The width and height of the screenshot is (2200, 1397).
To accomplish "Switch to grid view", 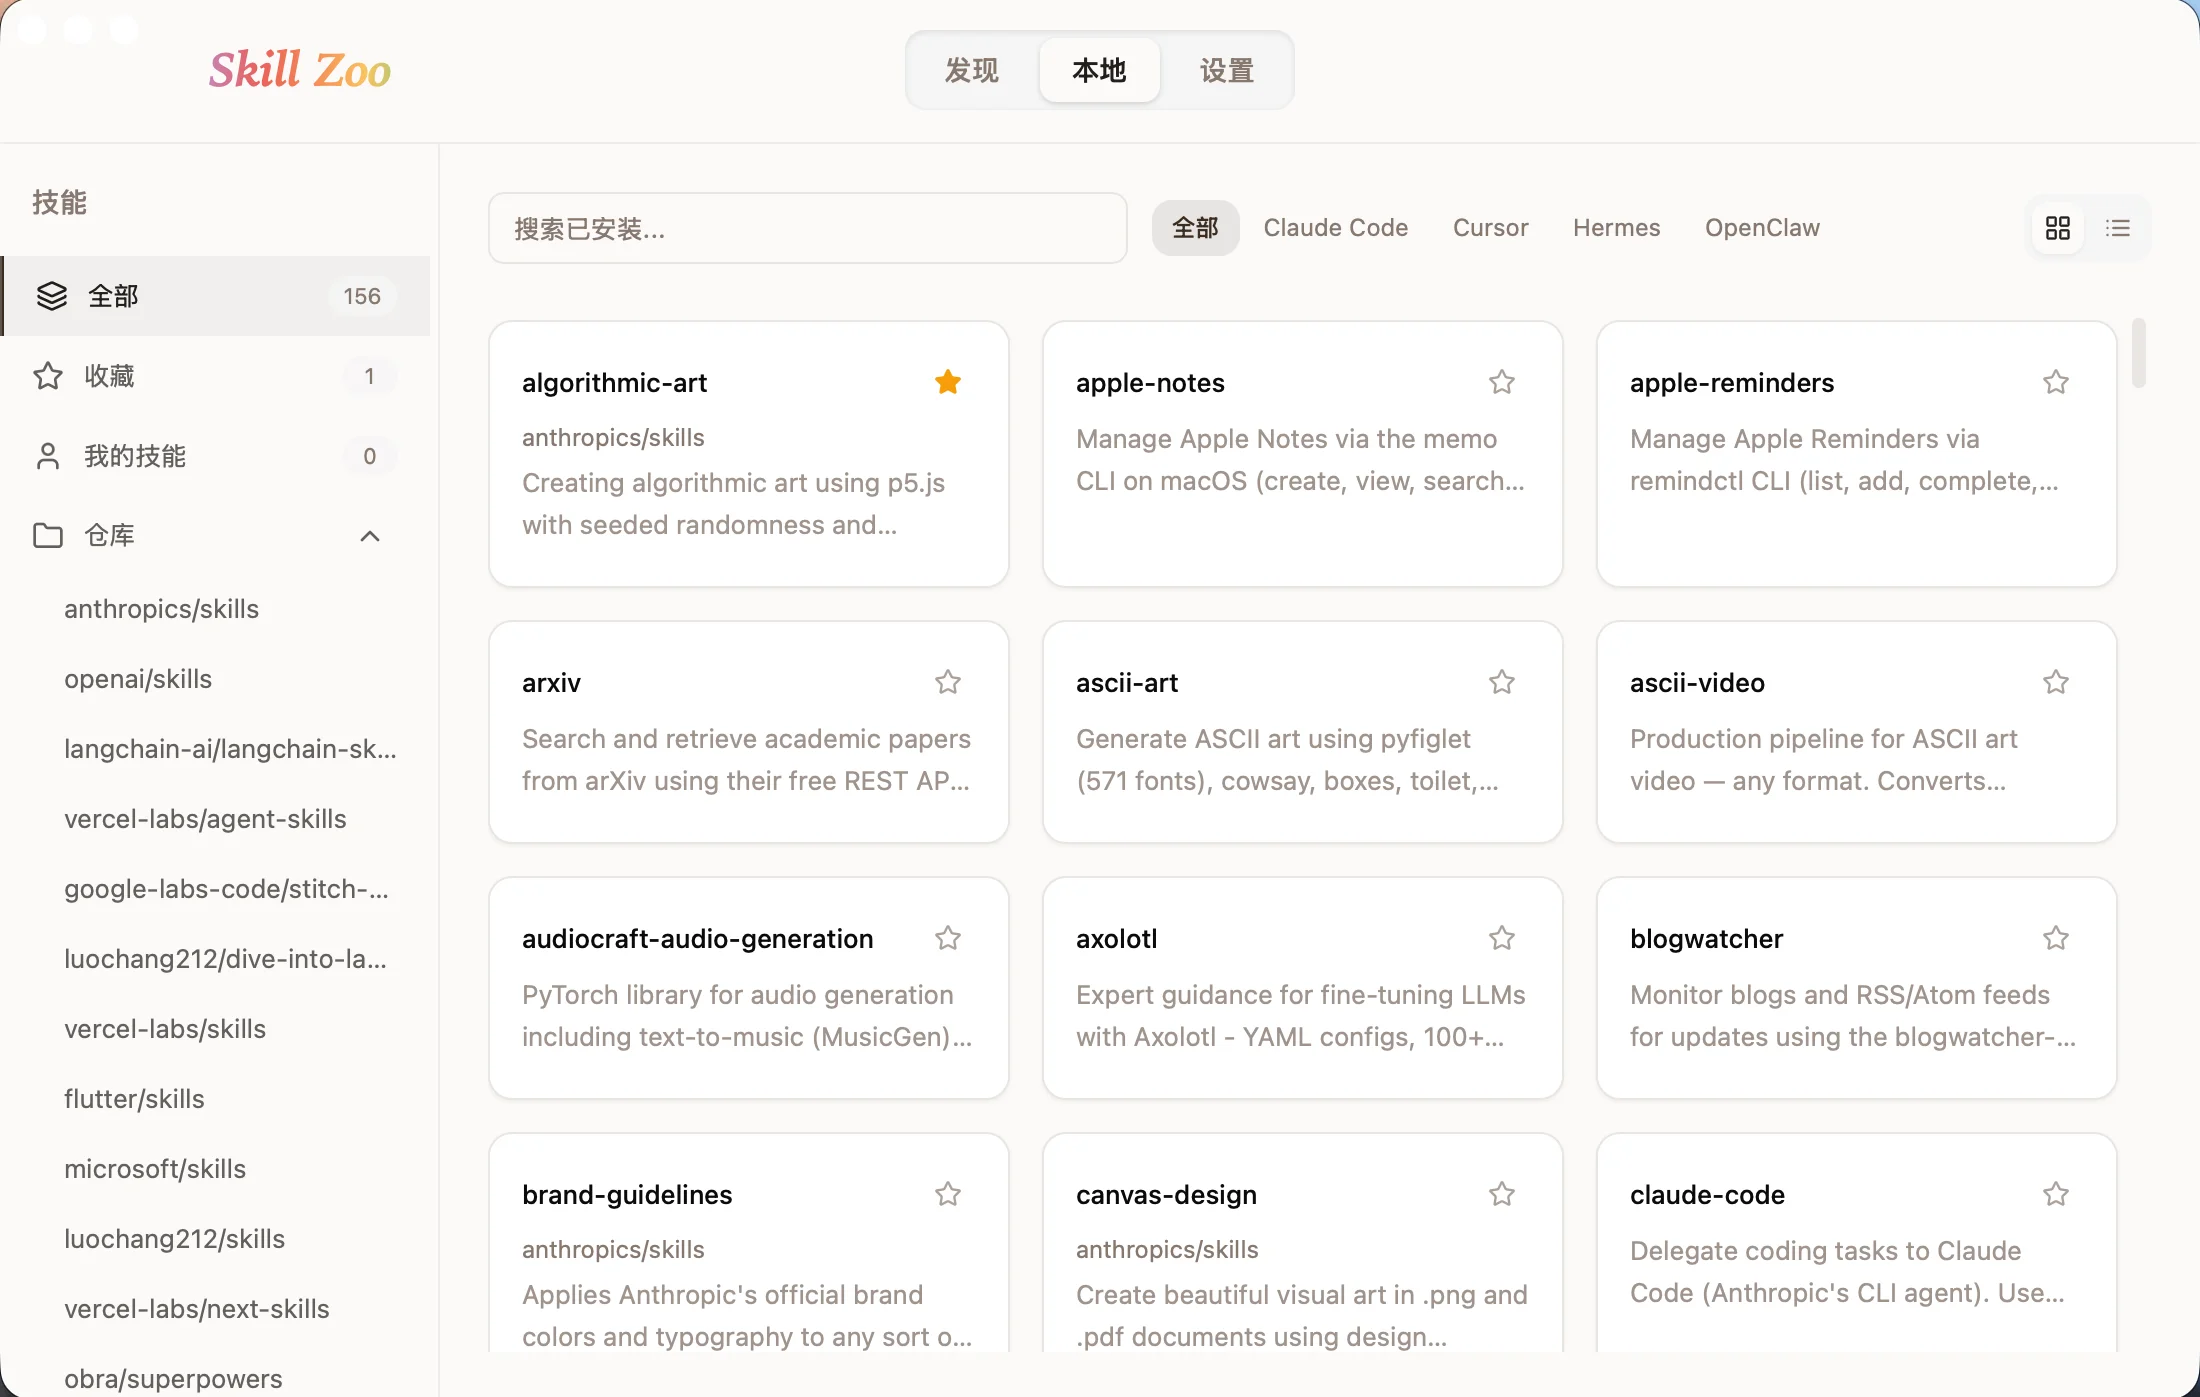I will pos(2058,228).
